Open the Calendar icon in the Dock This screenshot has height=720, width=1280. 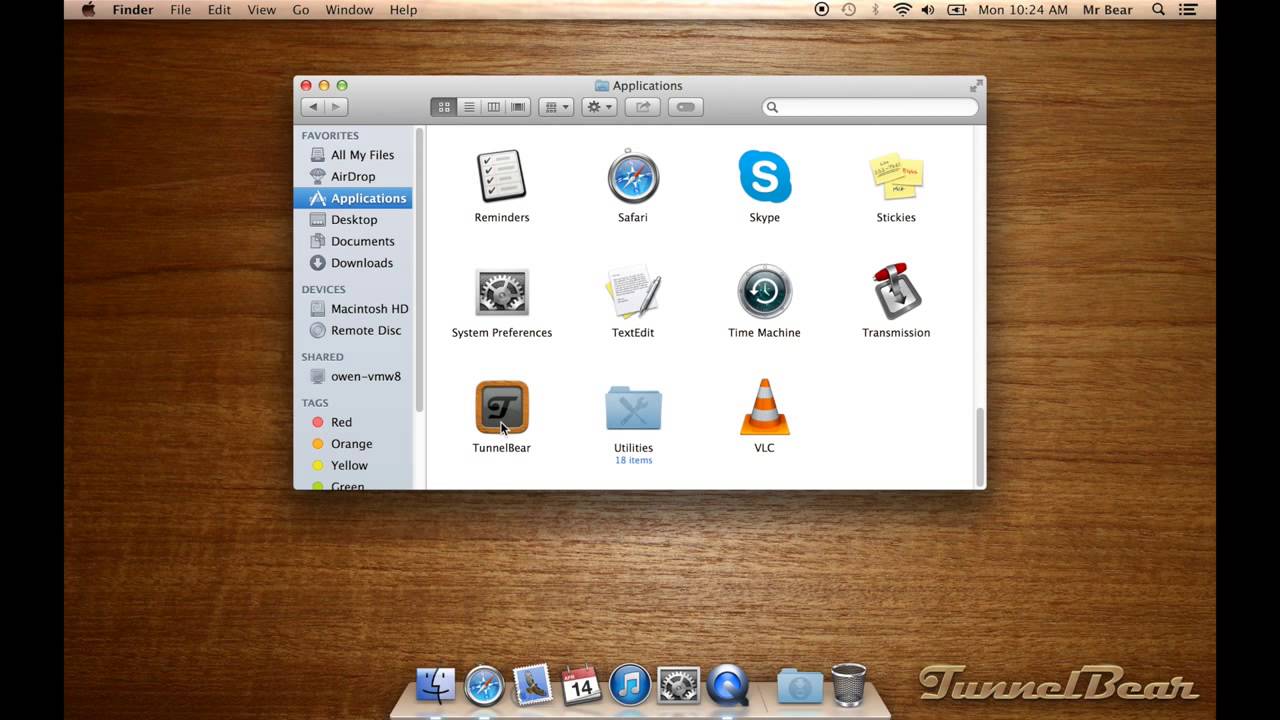click(581, 686)
